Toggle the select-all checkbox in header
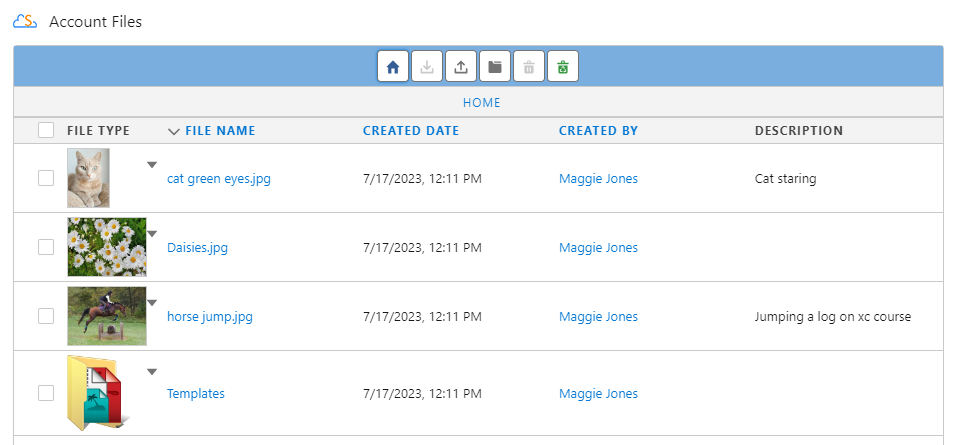This screenshot has width=954, height=445. click(46, 130)
